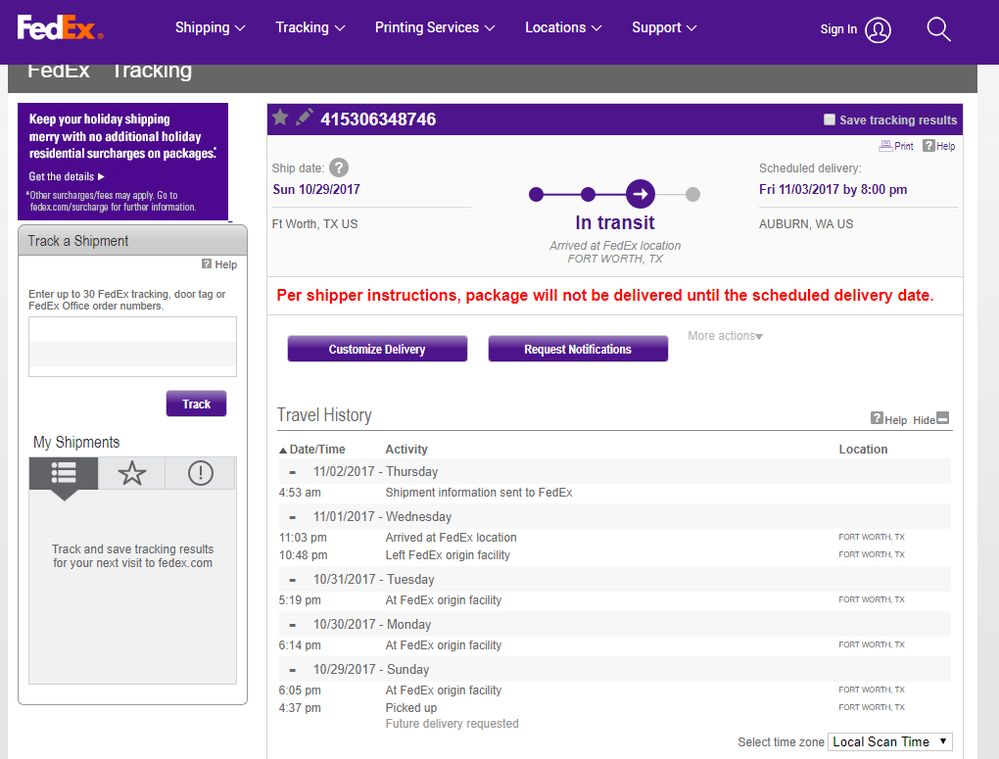This screenshot has width=999, height=759.
Task: Click the red shipper instructions notice
Action: 605,295
